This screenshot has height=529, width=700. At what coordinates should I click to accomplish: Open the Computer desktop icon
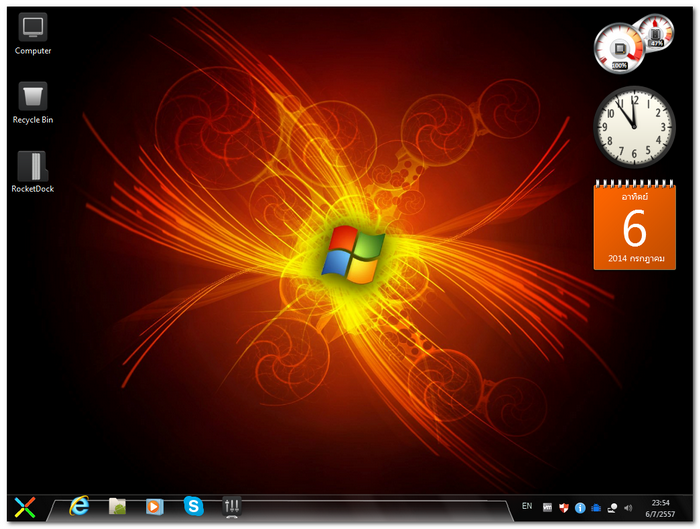[x=33, y=34]
